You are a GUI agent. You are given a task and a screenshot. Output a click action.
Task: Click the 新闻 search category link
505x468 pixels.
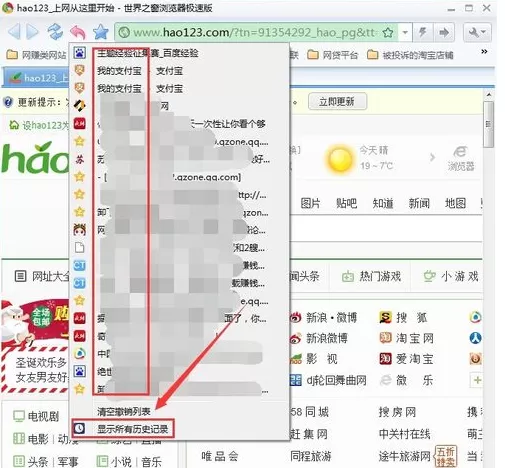[x=419, y=203]
